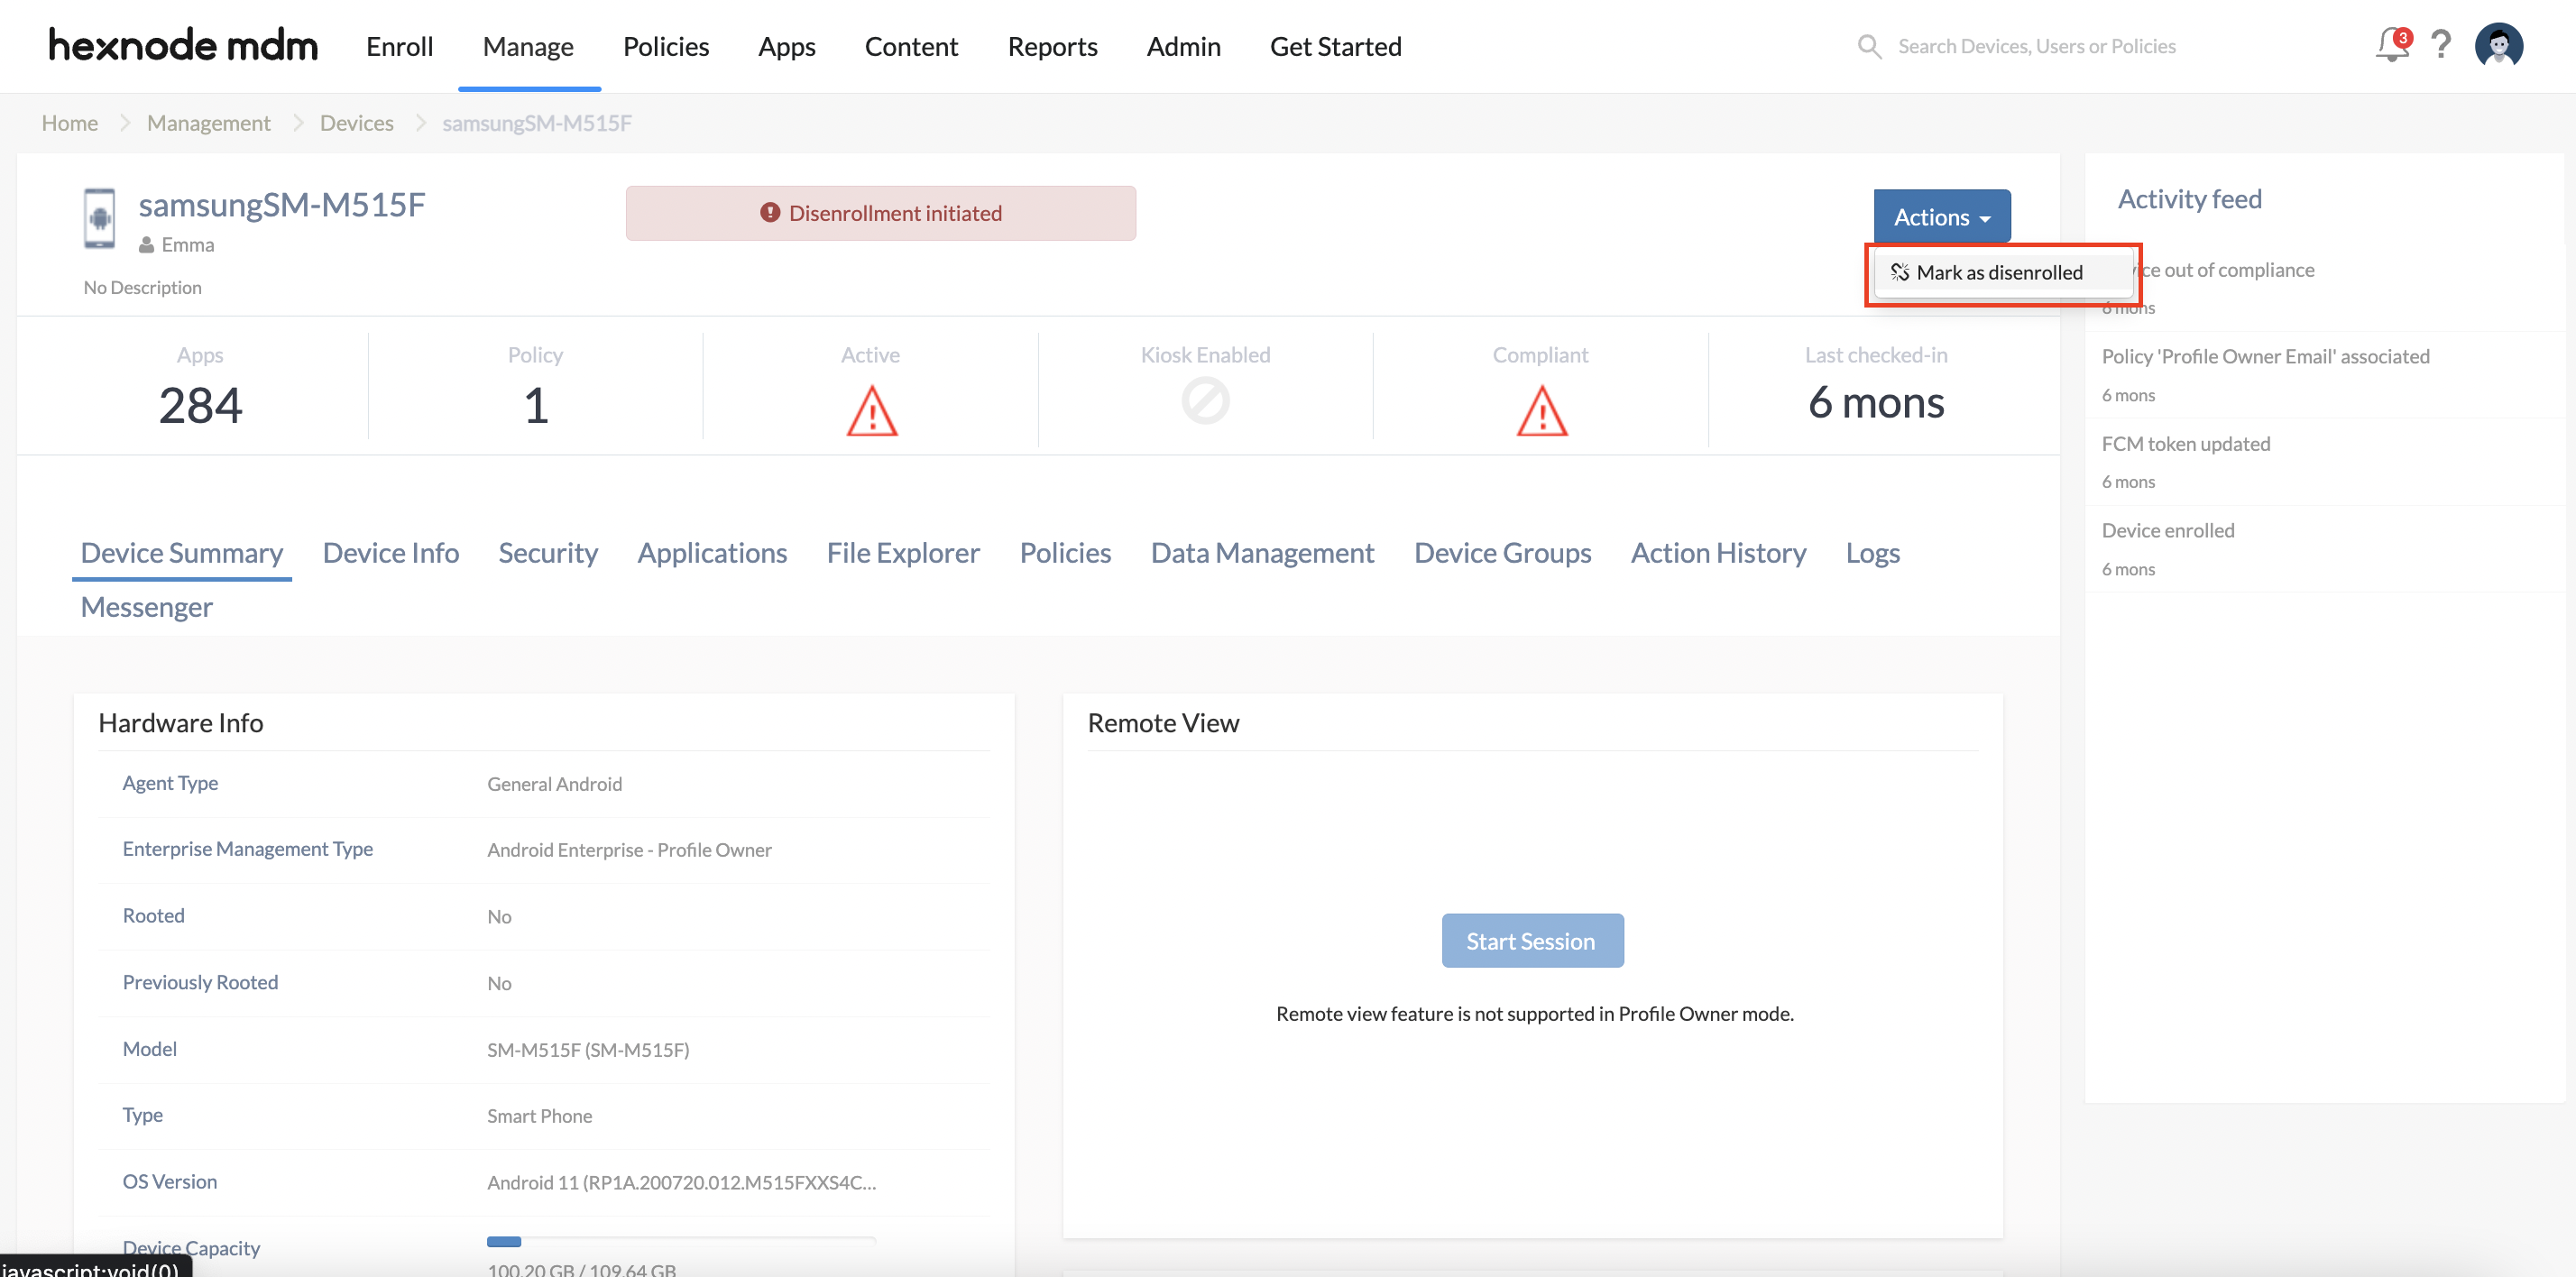Open the Manage menu
Image resolution: width=2576 pixels, height=1277 pixels.
coord(528,46)
